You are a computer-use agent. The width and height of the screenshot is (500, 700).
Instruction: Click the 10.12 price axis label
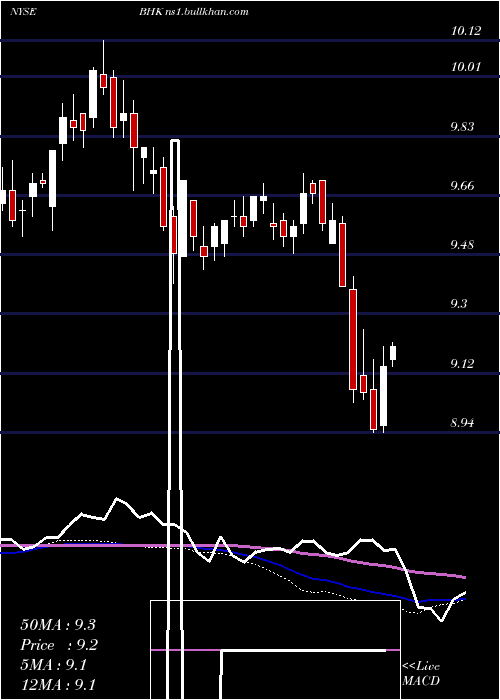466,31
